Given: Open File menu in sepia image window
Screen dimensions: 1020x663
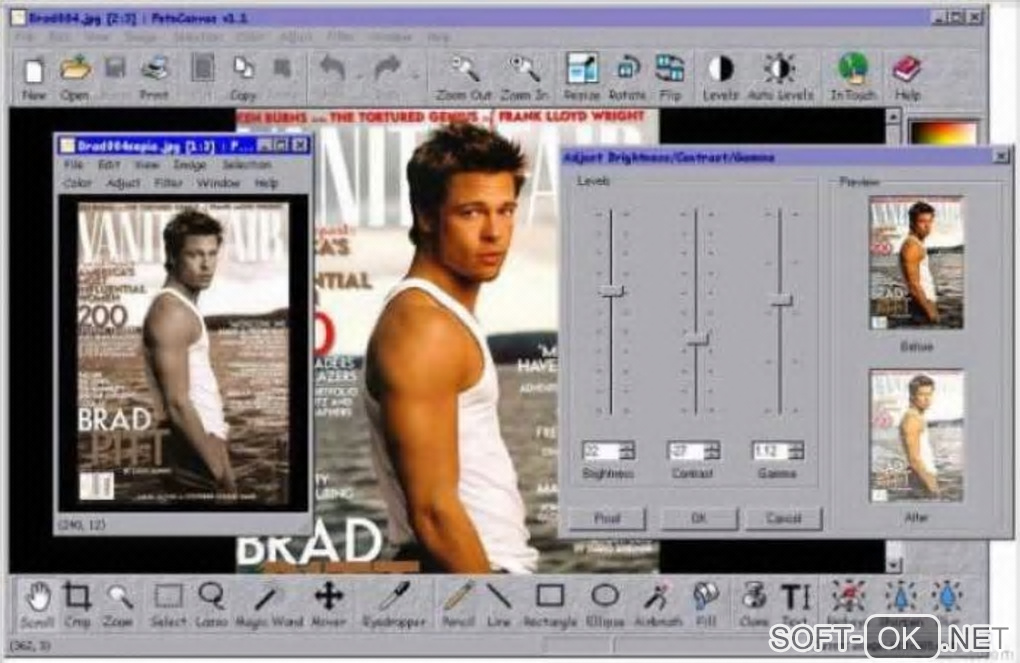Looking at the screenshot, I should pyautogui.click(x=74, y=165).
